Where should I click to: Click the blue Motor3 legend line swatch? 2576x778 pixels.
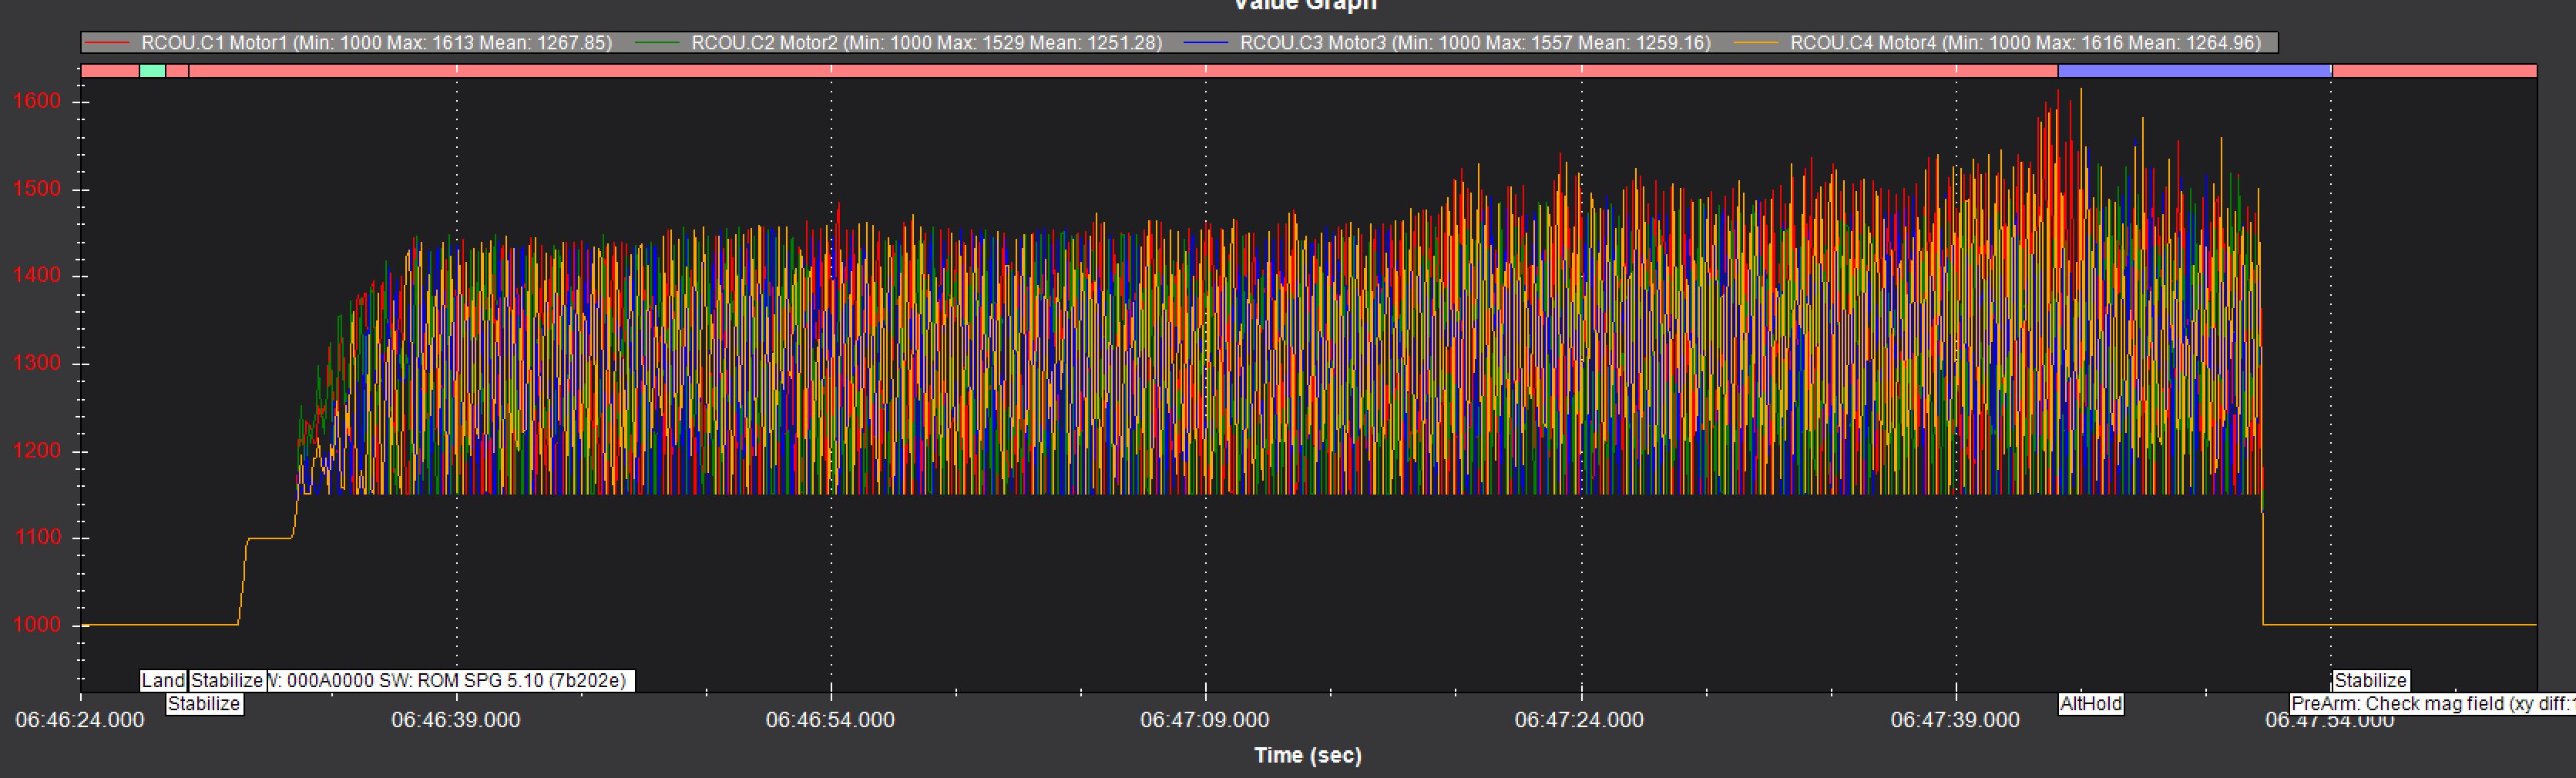coord(1206,43)
